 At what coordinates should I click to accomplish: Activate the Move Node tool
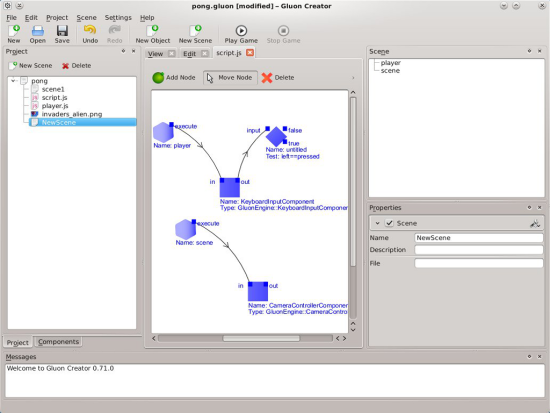pos(230,78)
